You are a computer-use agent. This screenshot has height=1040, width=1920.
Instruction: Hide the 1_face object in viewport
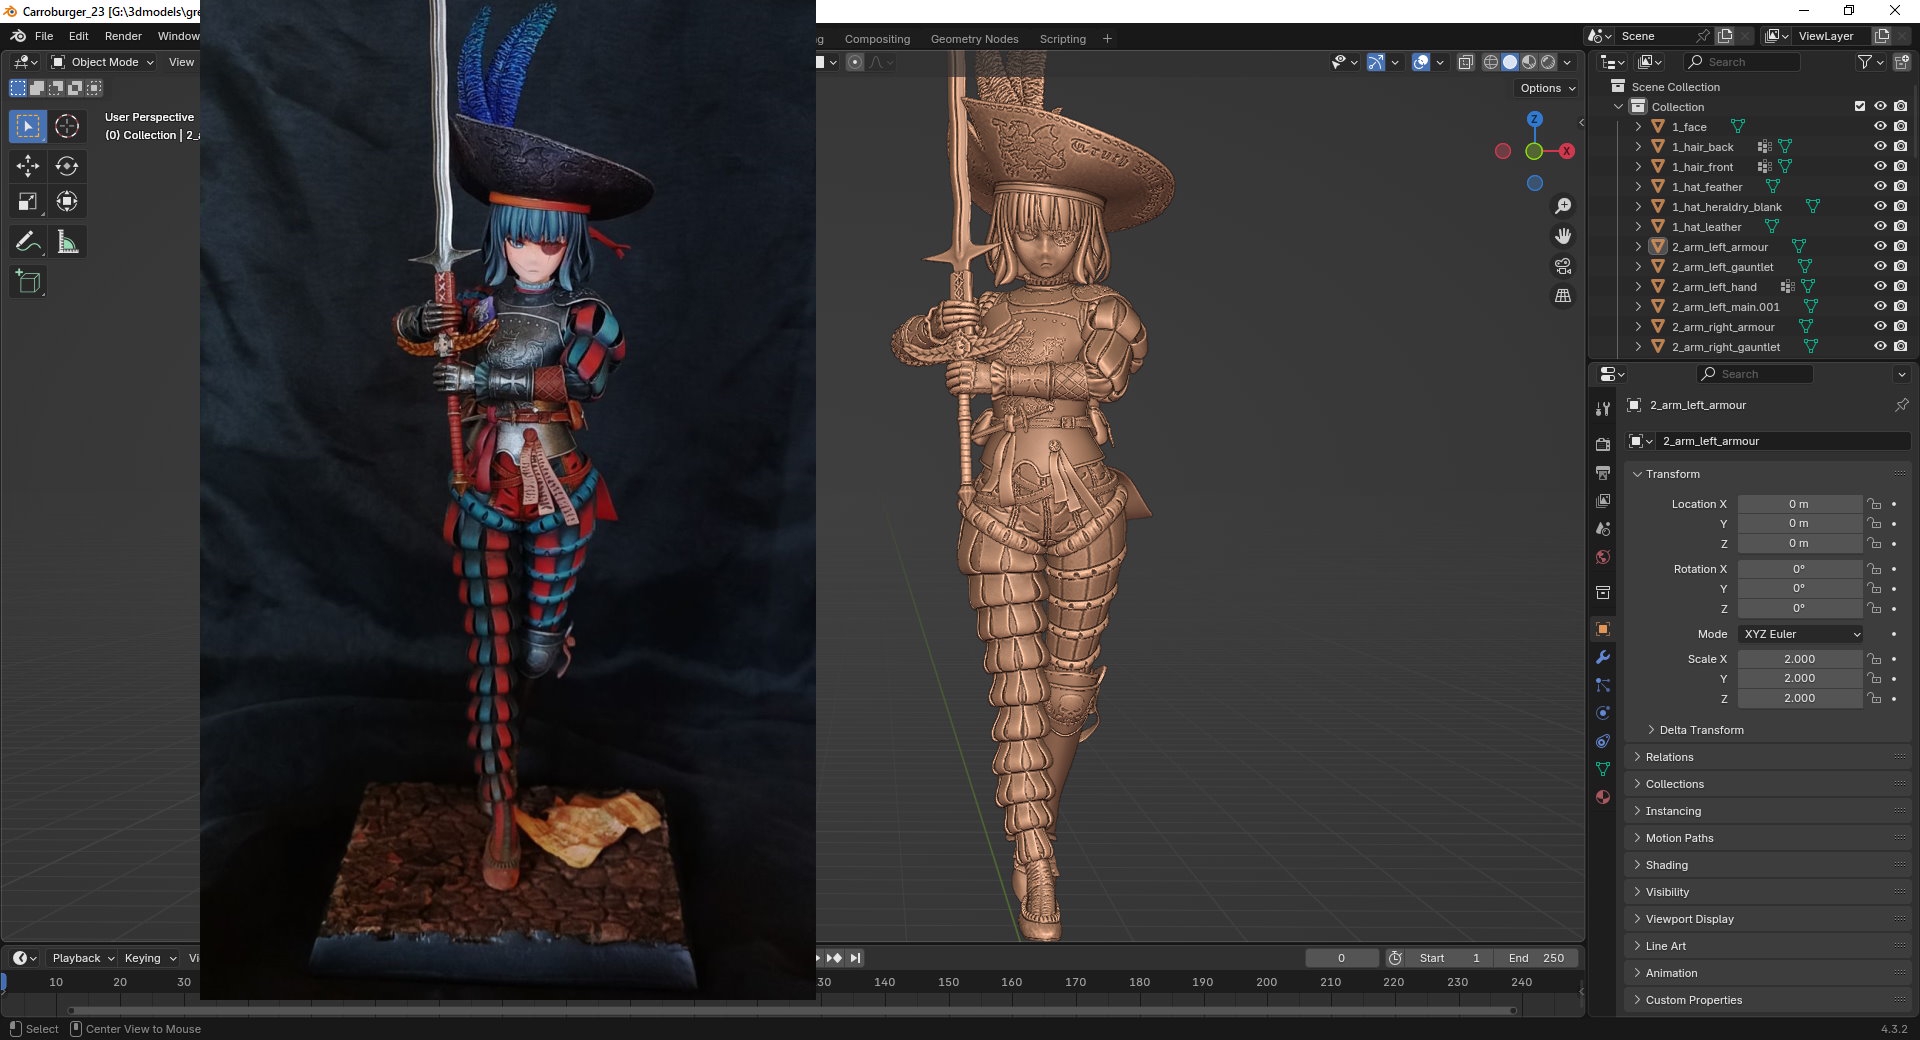[1880, 127]
